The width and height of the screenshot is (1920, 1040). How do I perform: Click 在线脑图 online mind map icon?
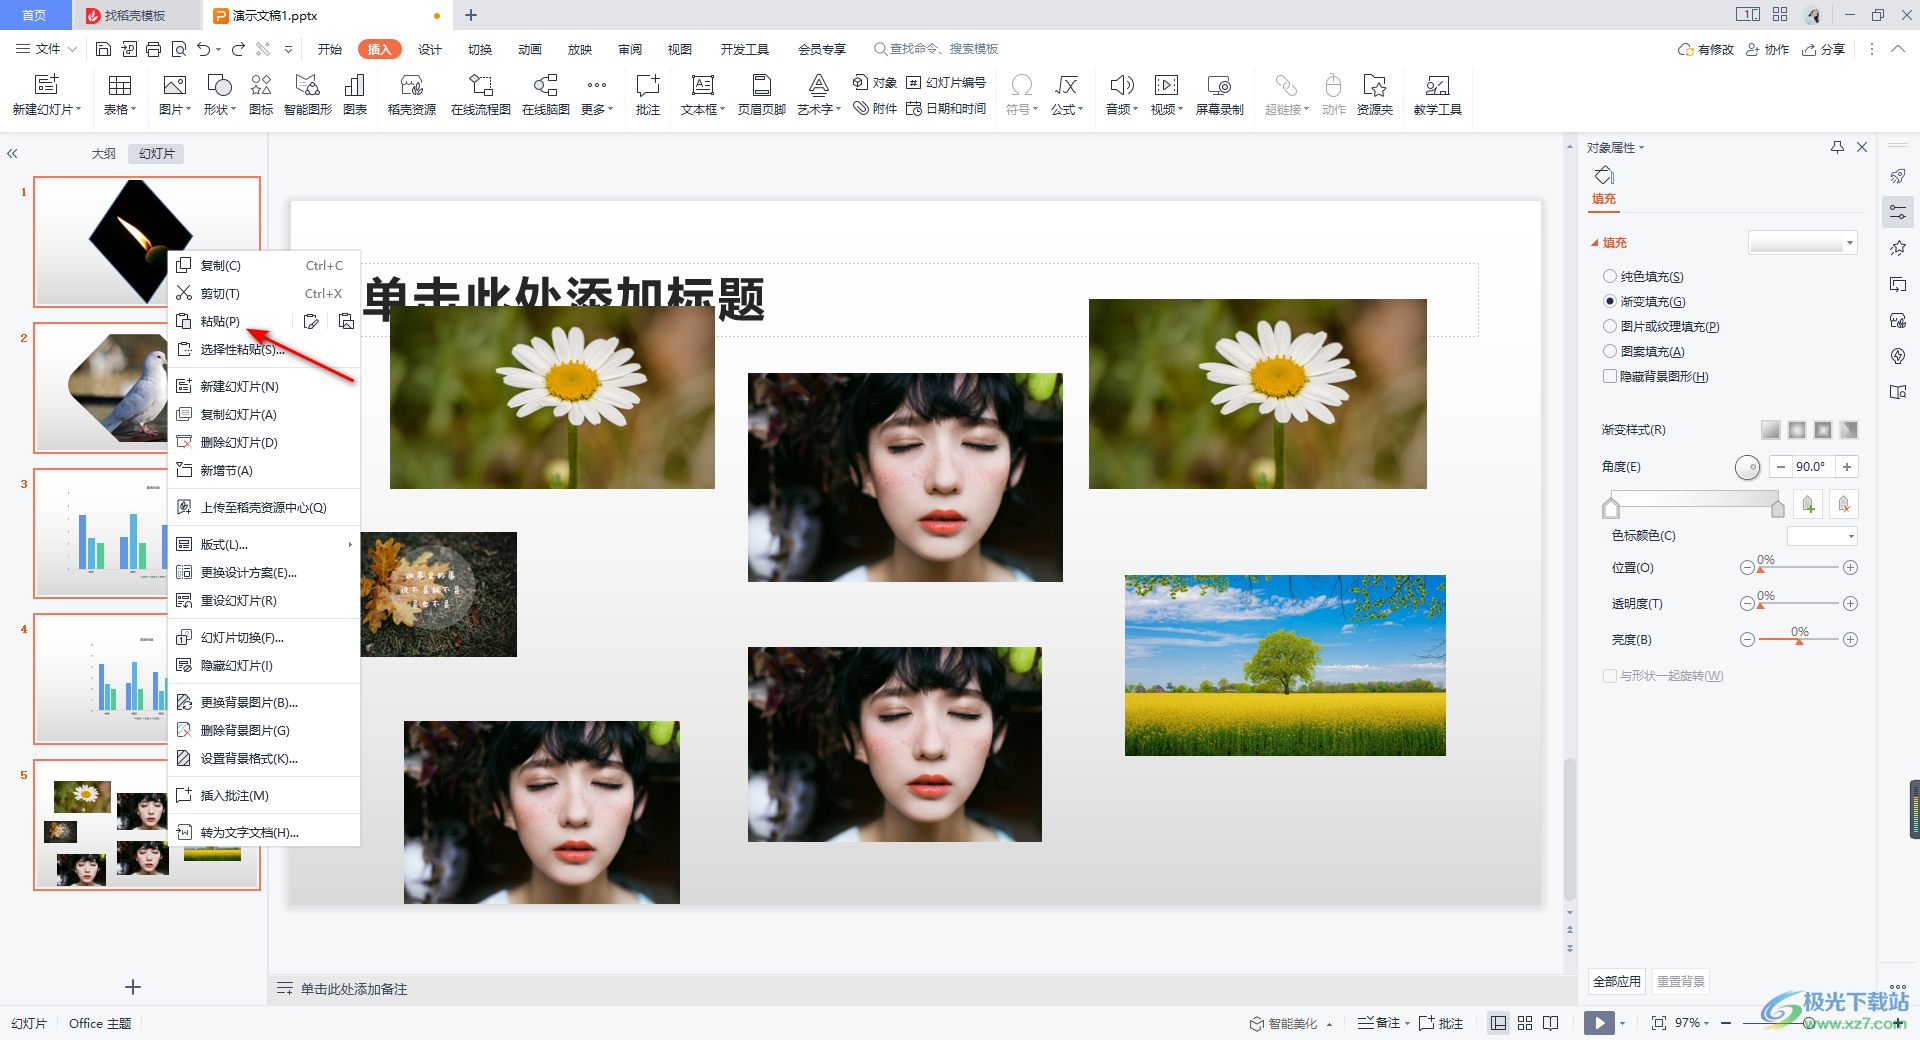pos(546,85)
